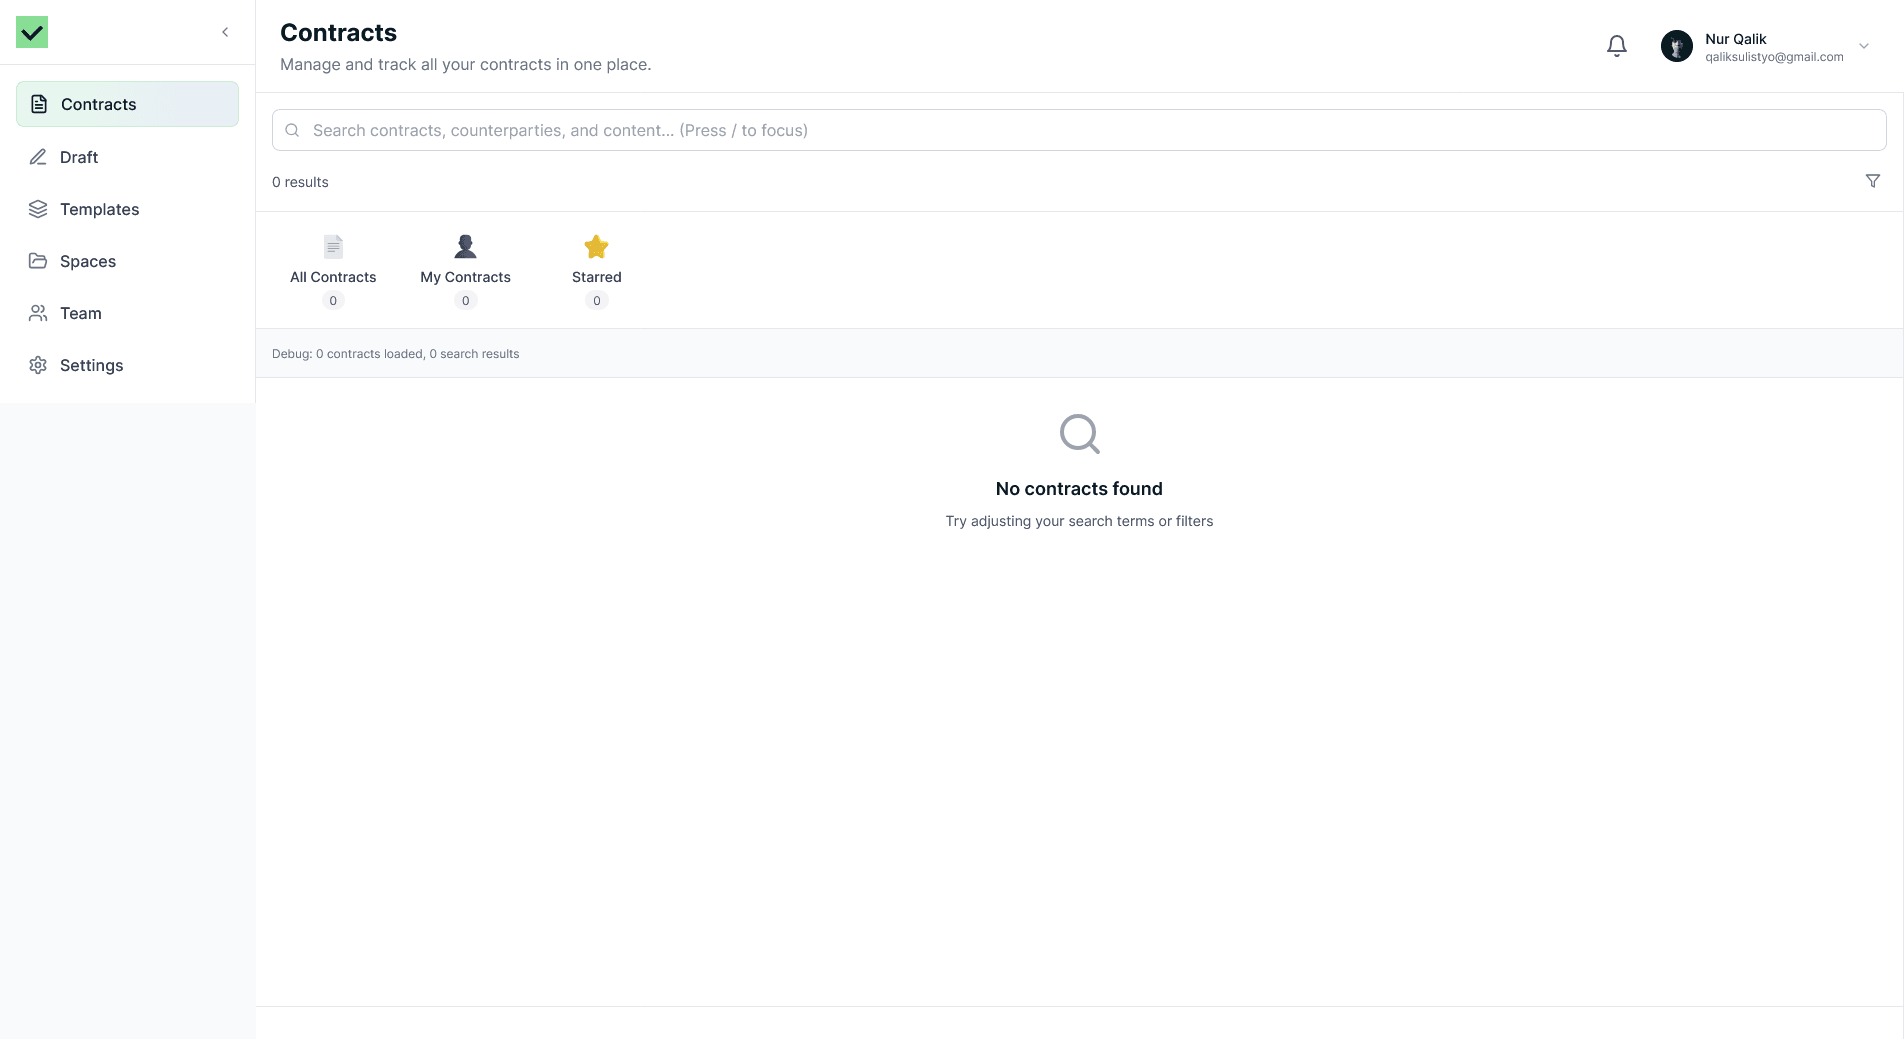Navigate to Spaces
The width and height of the screenshot is (1904, 1039).
point(88,261)
